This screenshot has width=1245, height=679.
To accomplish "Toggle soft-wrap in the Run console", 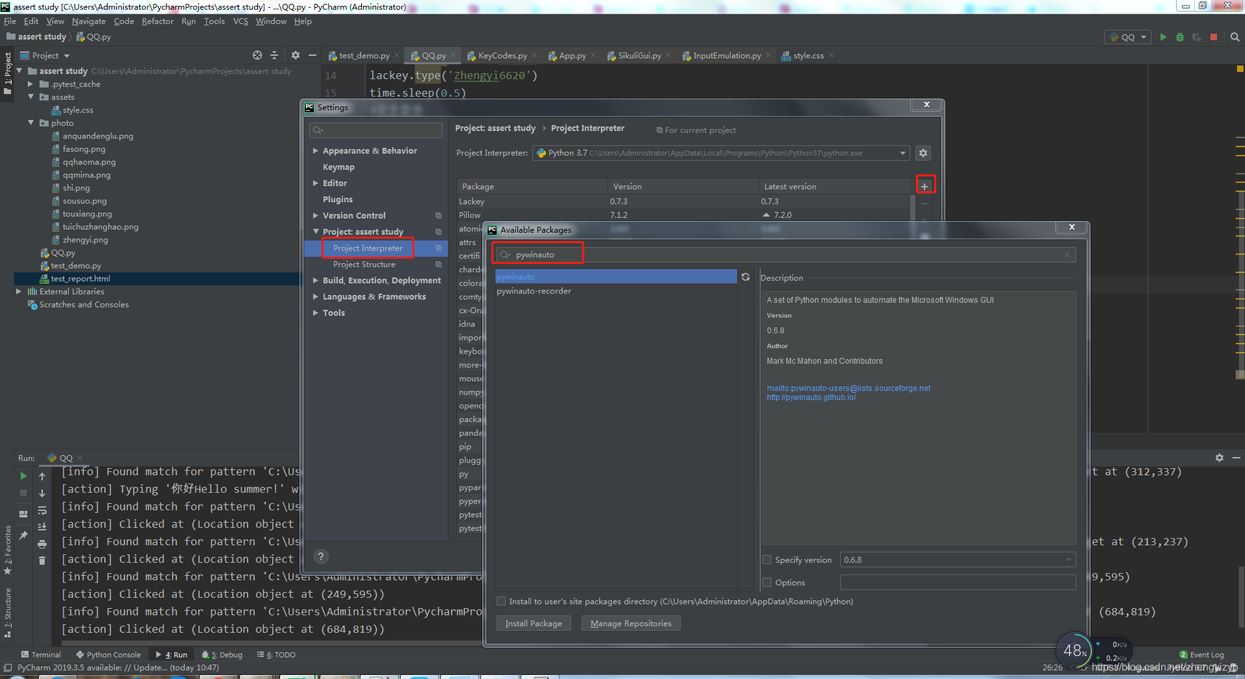I will [42, 511].
